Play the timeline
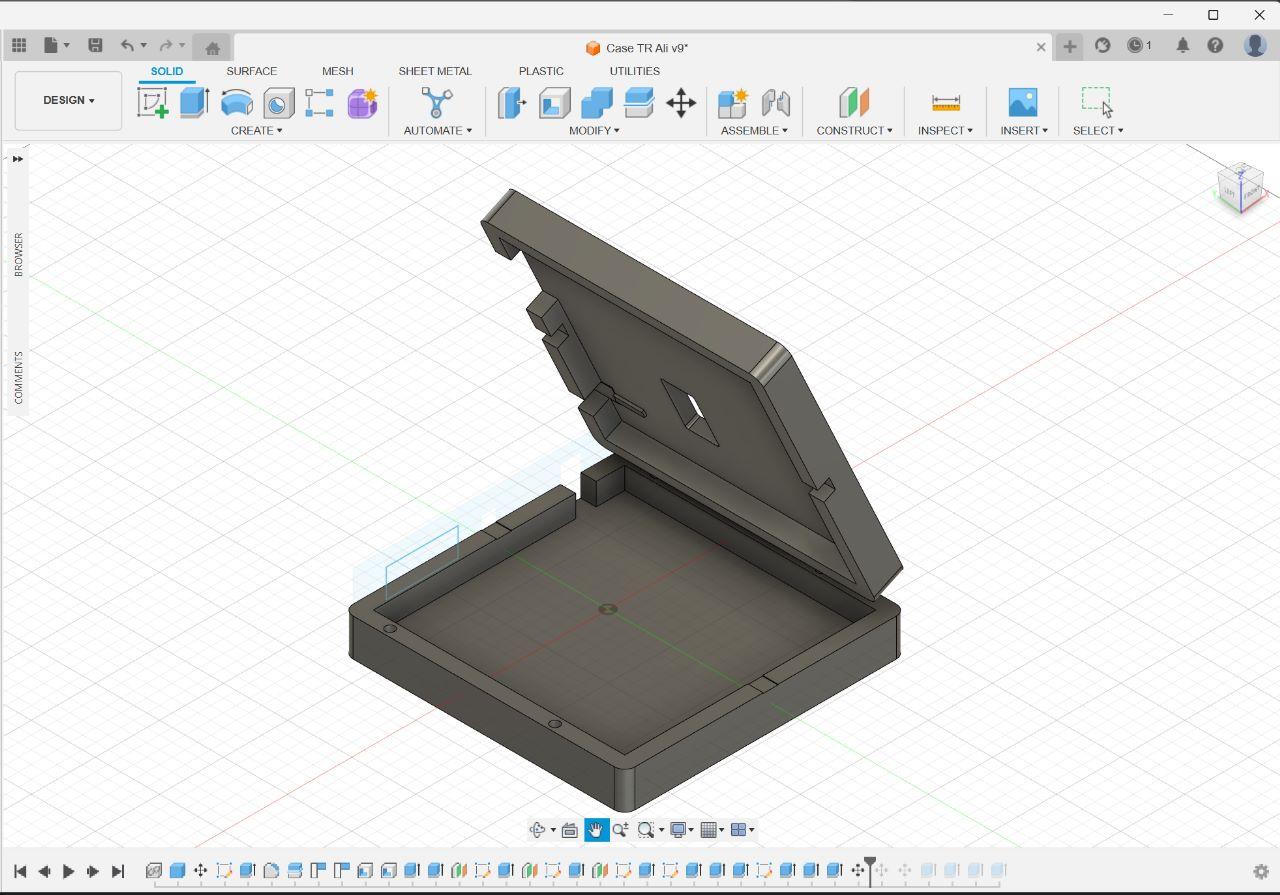1280x895 pixels. [x=68, y=871]
